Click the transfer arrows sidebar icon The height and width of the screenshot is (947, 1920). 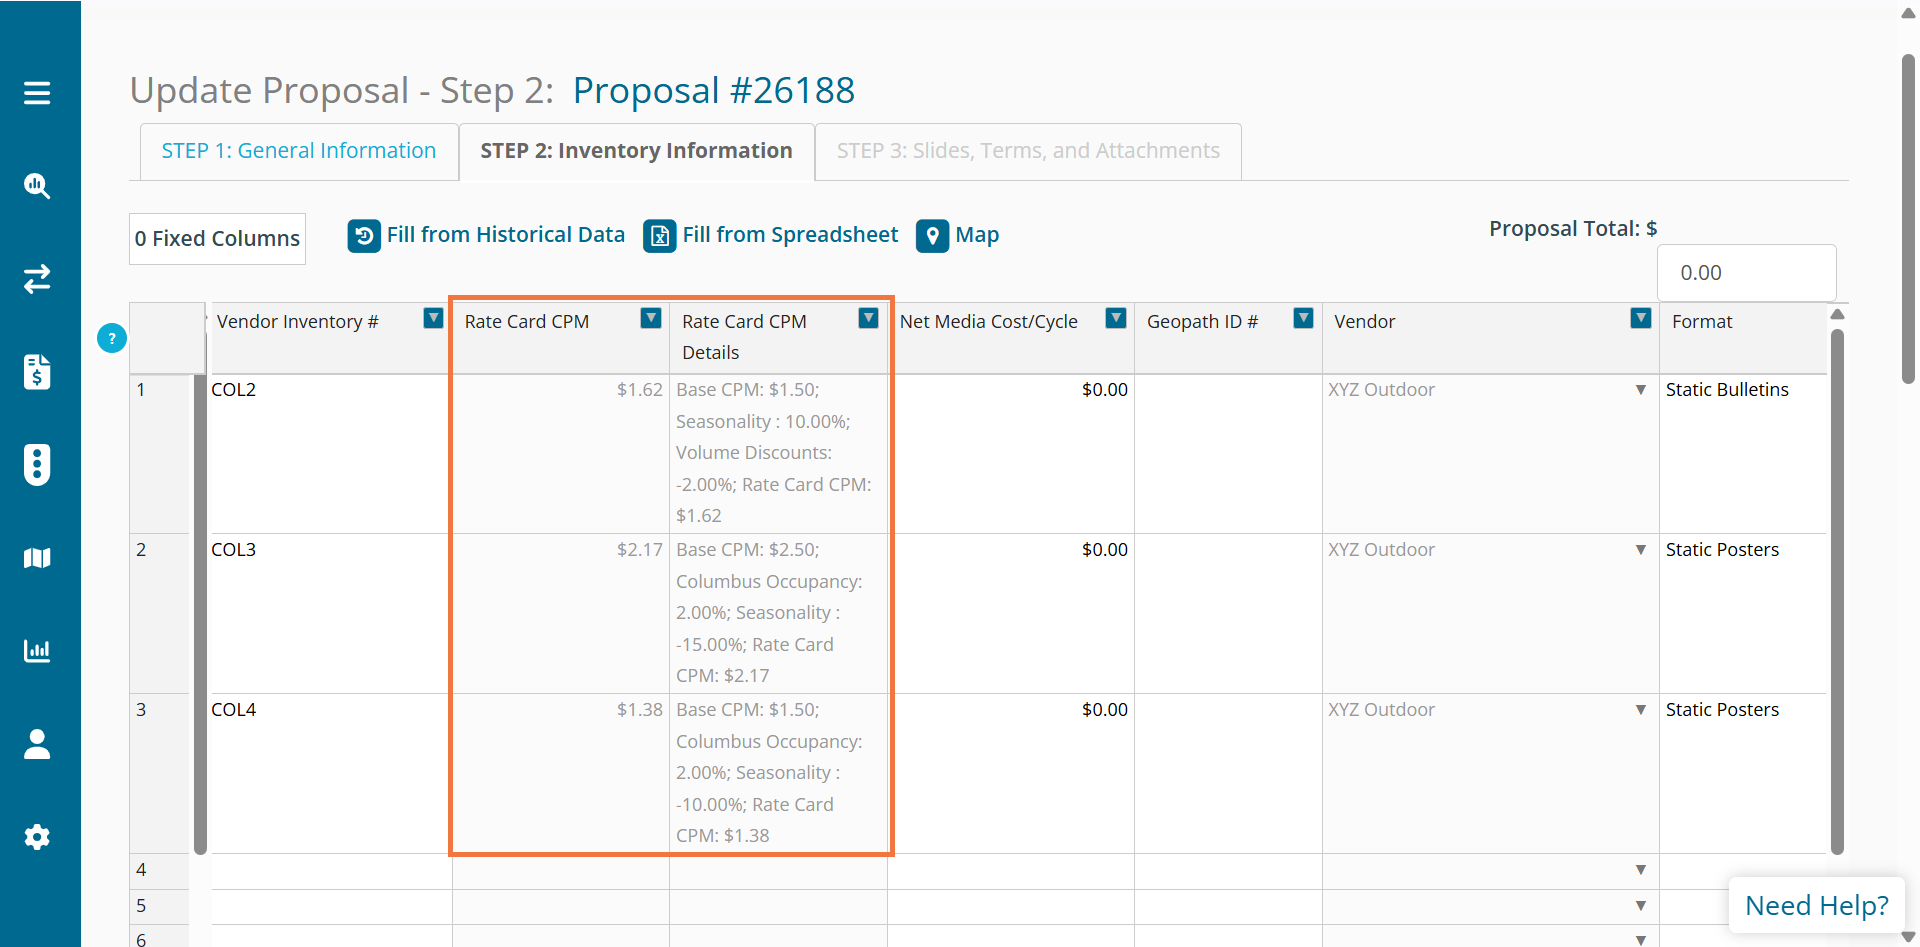(x=37, y=279)
